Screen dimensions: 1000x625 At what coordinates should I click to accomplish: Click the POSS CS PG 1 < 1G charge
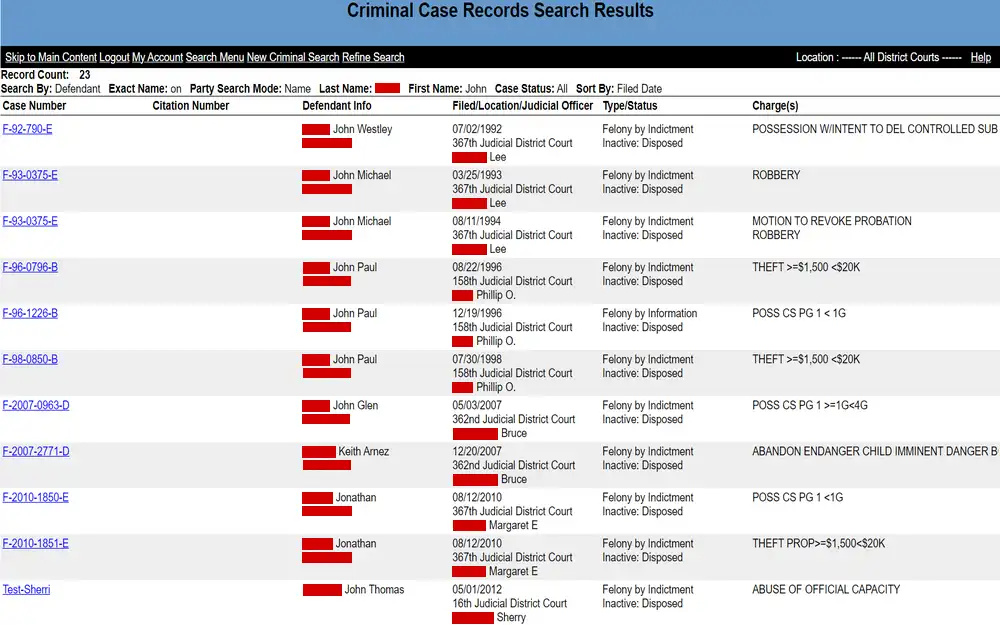[799, 313]
